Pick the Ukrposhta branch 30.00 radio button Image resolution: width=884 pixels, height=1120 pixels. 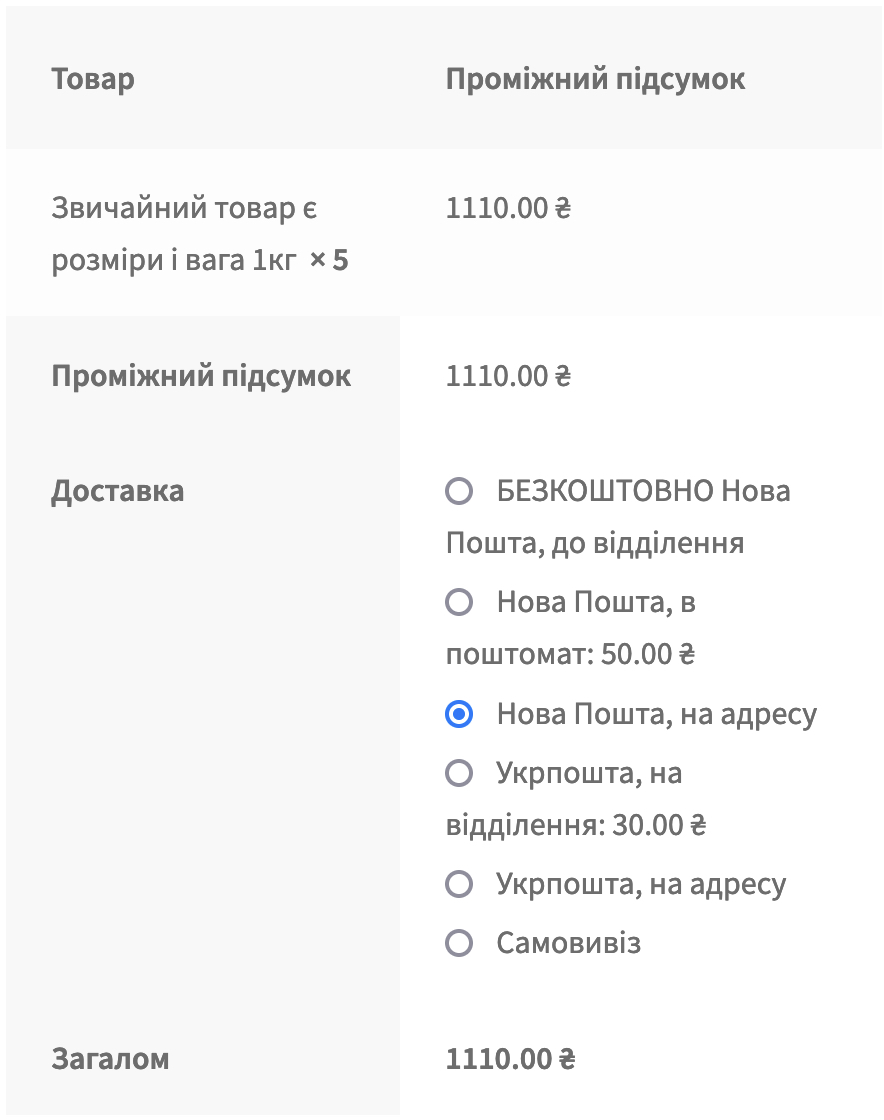coord(458,773)
